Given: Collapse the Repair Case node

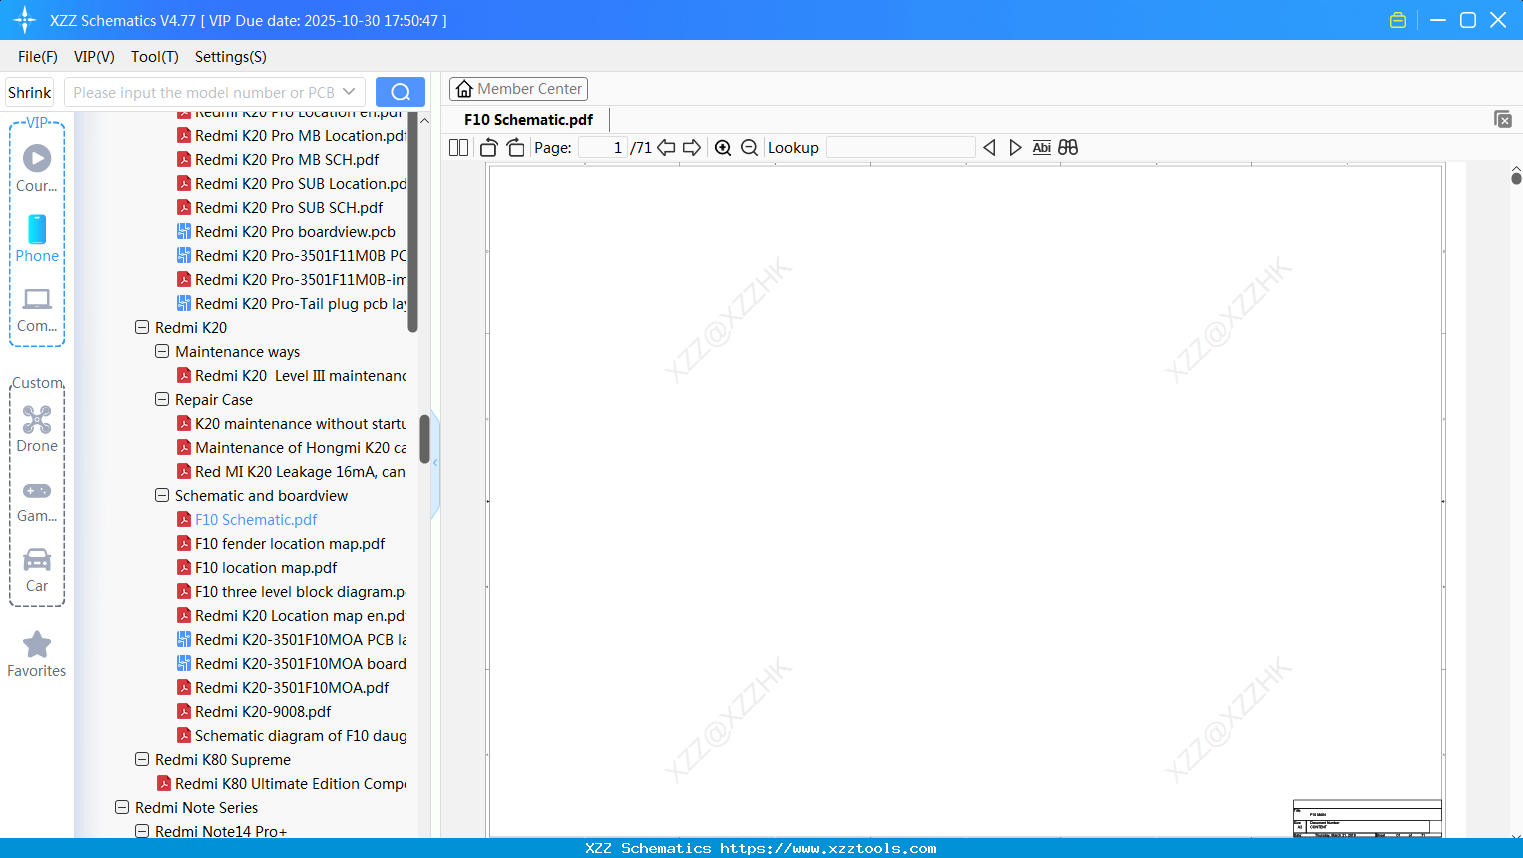Looking at the screenshot, I should [x=162, y=400].
